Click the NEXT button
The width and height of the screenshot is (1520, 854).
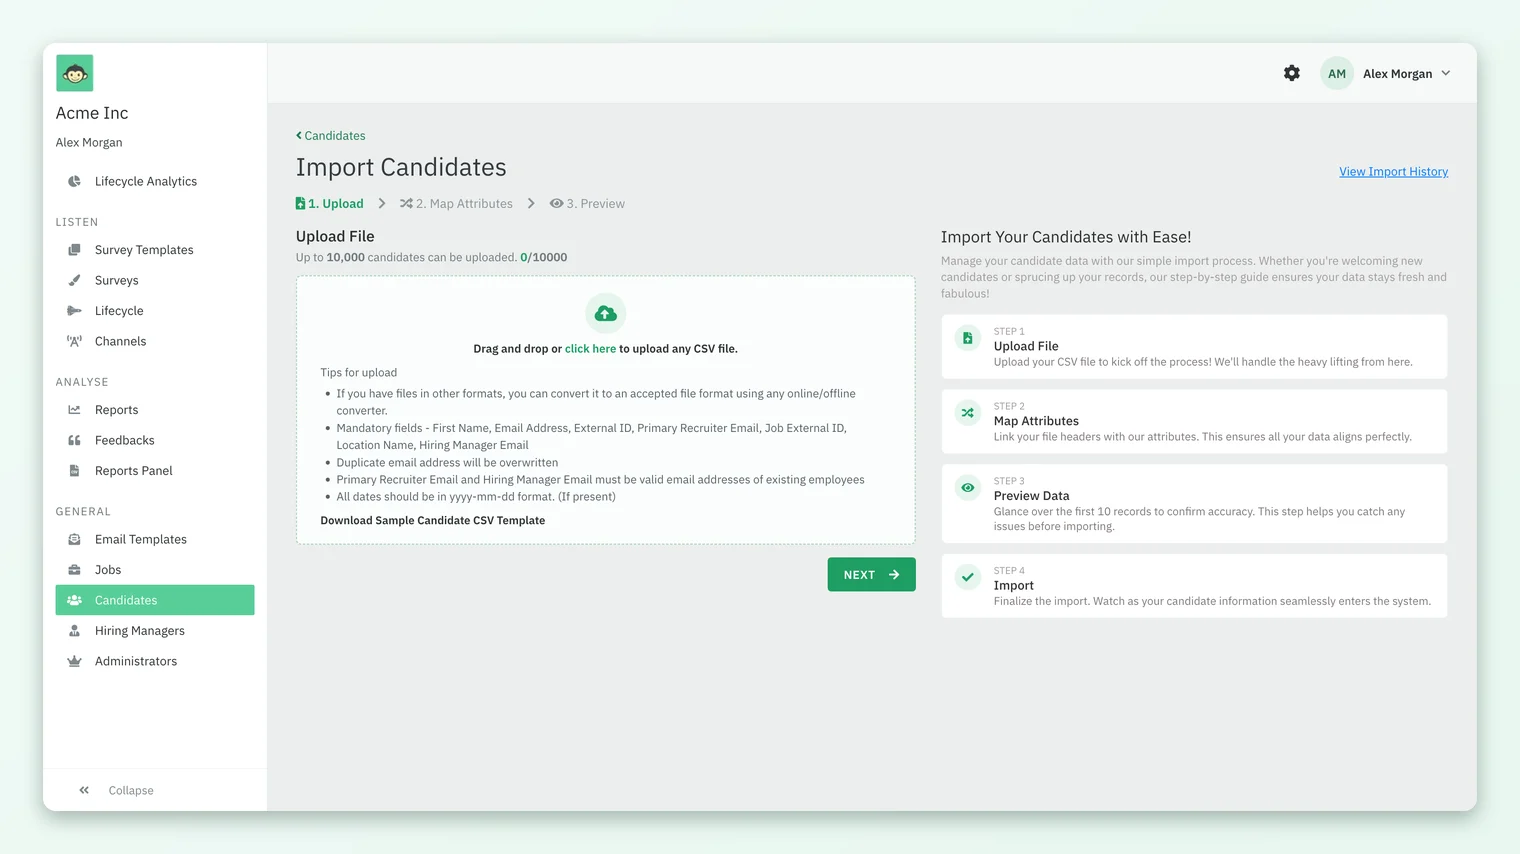[x=871, y=575]
